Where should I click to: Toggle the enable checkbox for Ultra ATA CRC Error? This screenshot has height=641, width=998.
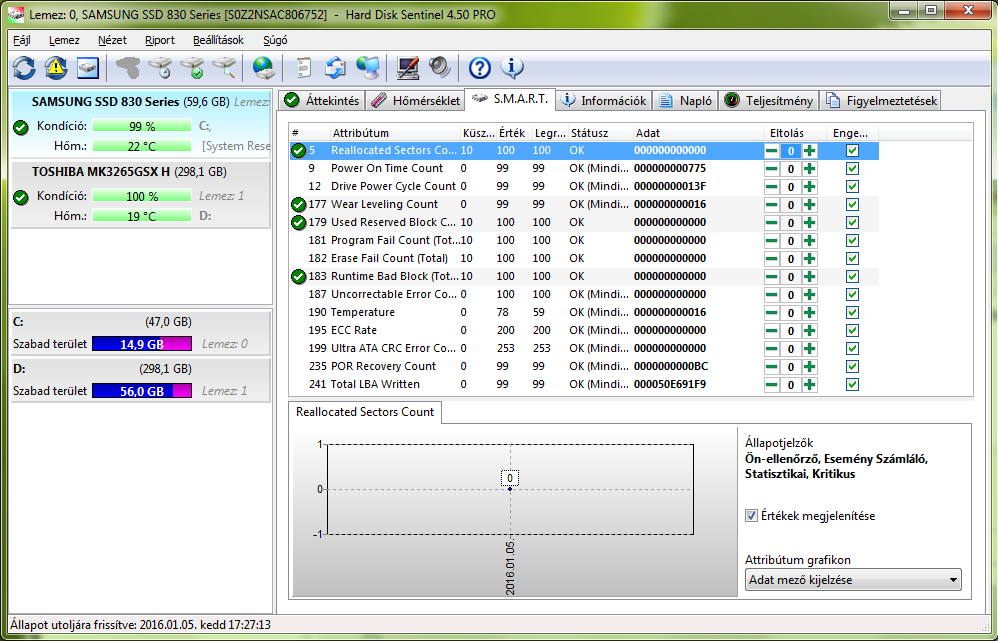coord(852,348)
